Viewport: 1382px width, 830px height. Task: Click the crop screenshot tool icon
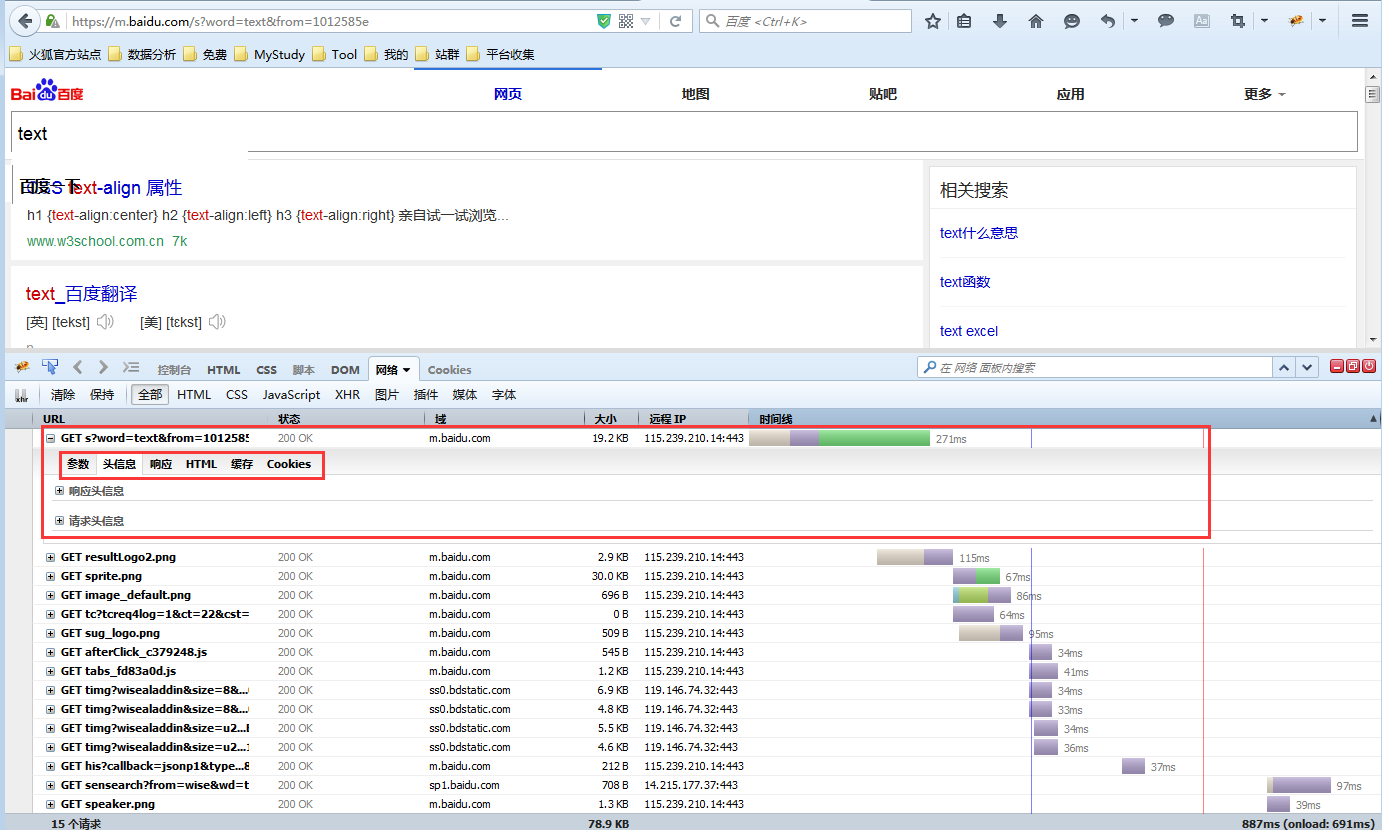pyautogui.click(x=1238, y=21)
